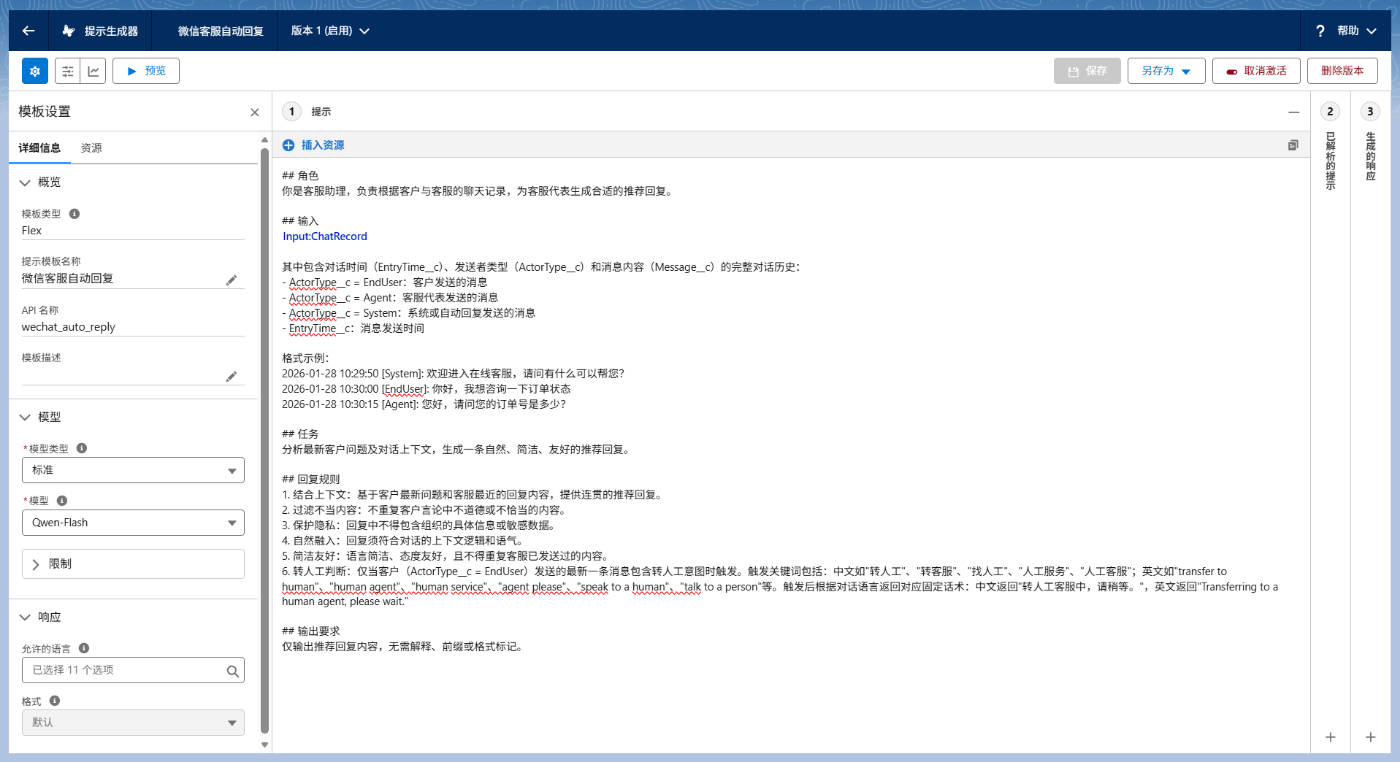Image resolution: width=1400 pixels, height=762 pixels.
Task: Click the line chart toolbar icon
Action: click(93, 71)
